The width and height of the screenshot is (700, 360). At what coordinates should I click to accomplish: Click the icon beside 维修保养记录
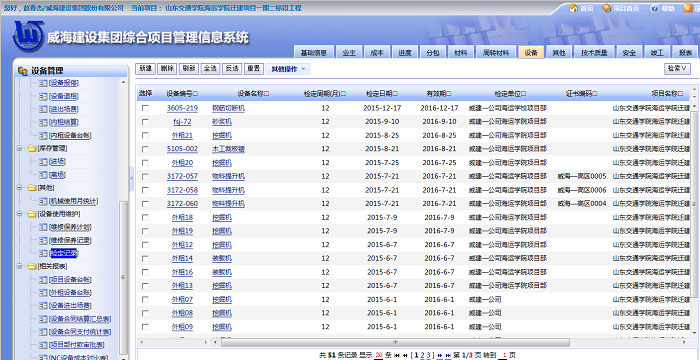point(43,240)
